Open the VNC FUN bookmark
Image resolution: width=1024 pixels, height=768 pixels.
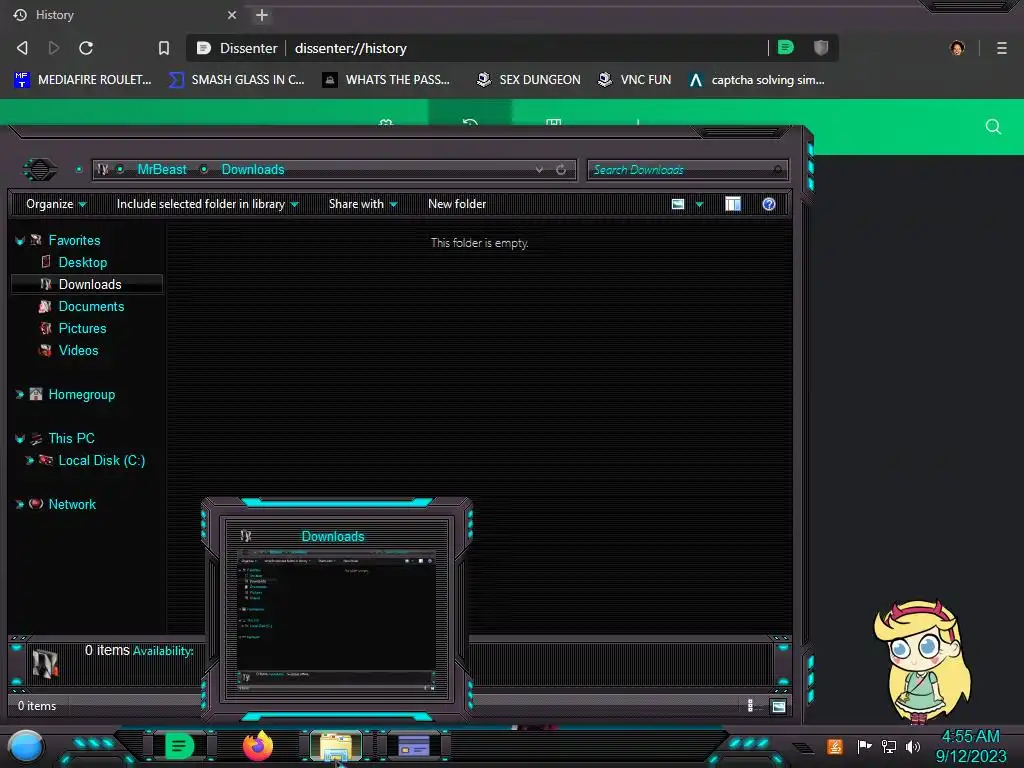[x=634, y=80]
